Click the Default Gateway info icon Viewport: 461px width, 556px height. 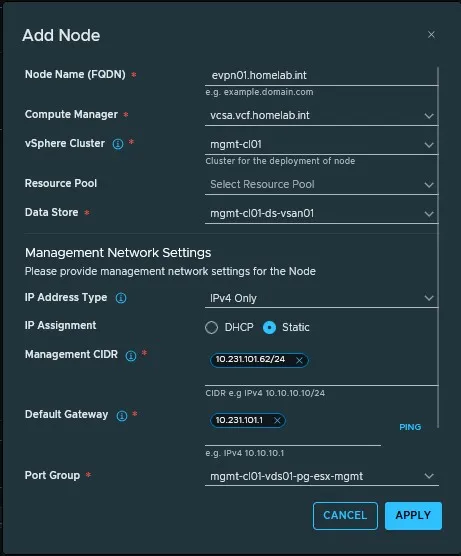pos(122,416)
